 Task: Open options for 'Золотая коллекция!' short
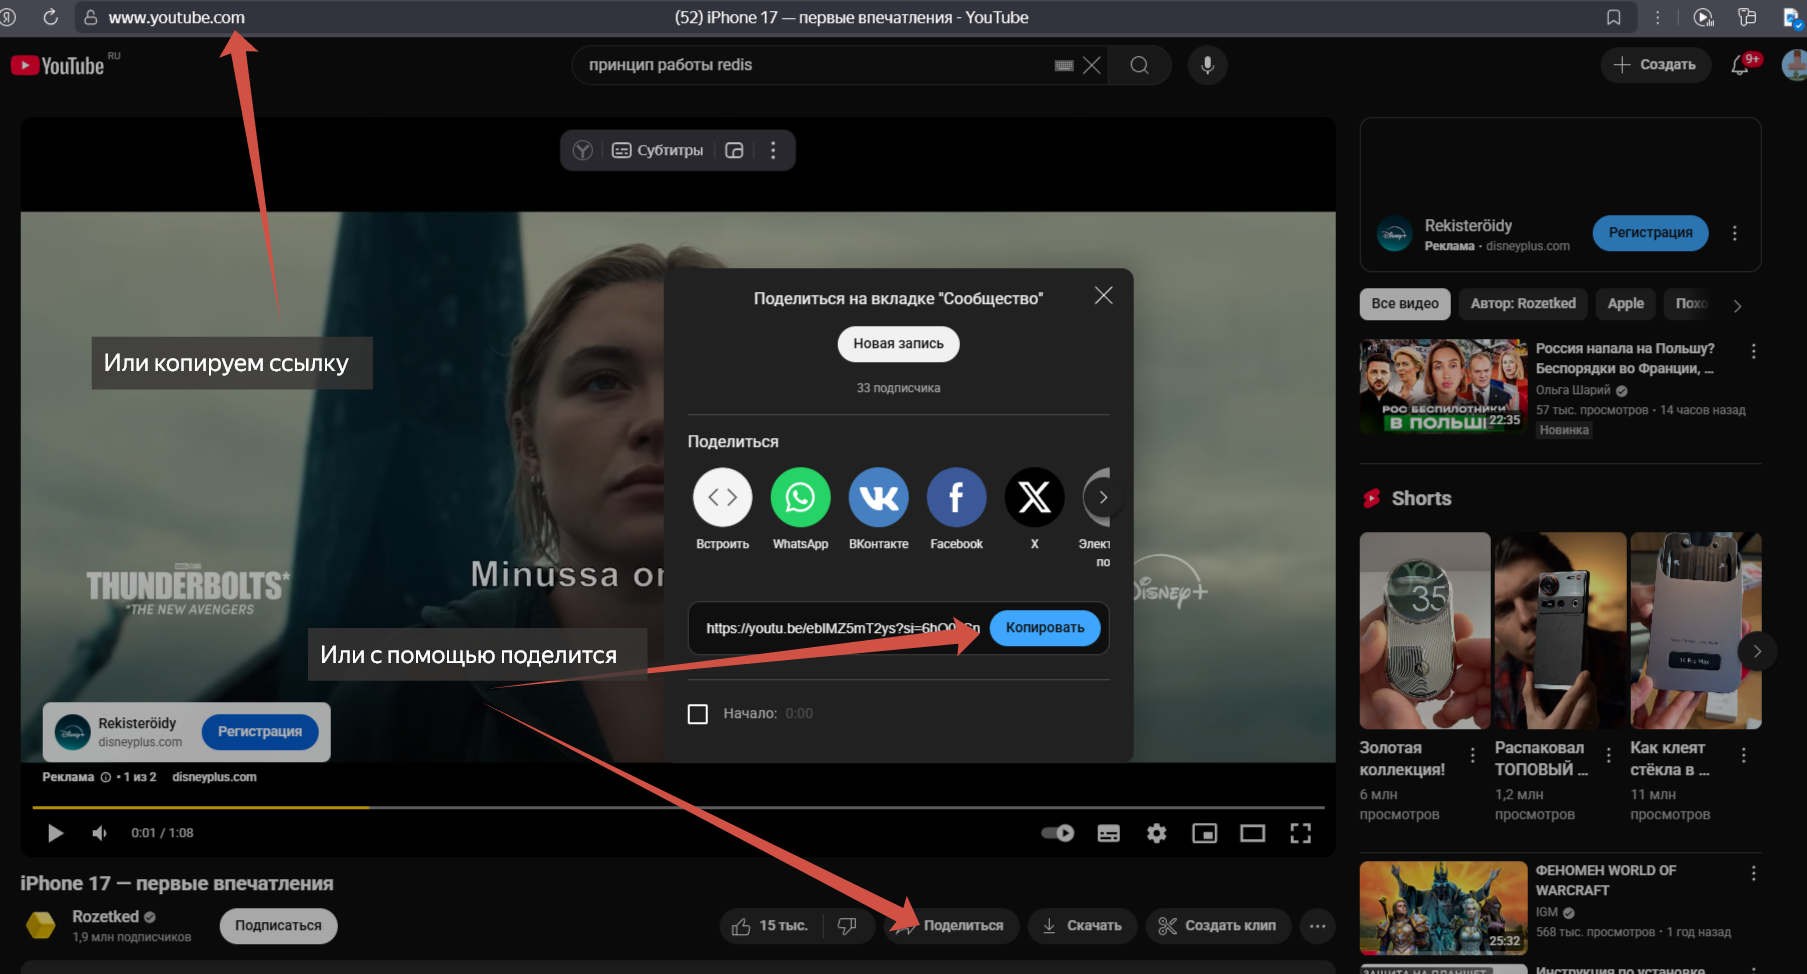click(1472, 755)
